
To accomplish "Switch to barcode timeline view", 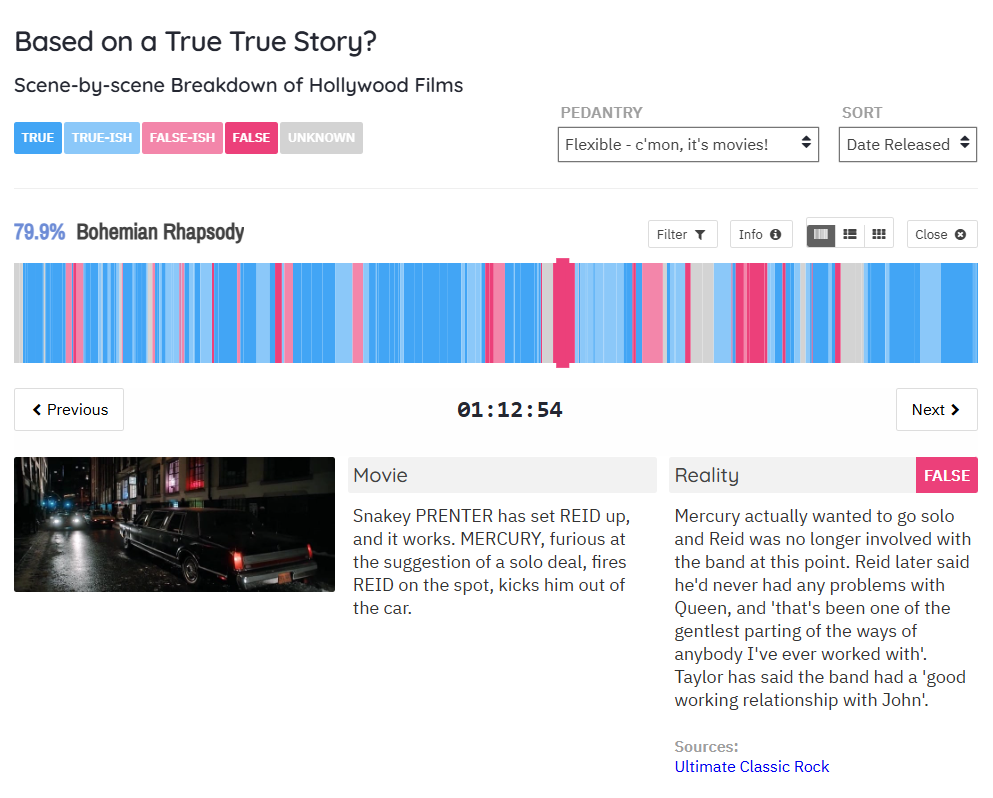I will [821, 234].
